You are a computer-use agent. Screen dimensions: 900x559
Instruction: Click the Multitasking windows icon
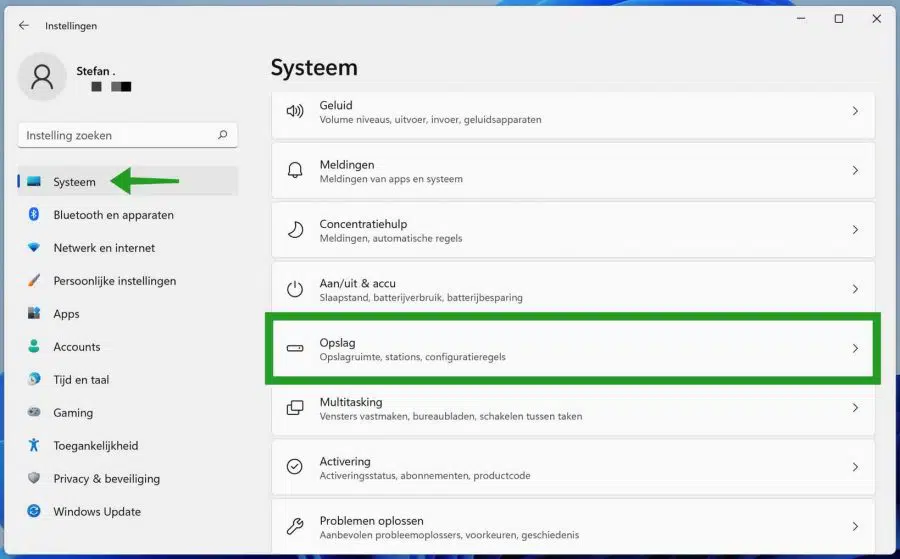(x=295, y=407)
